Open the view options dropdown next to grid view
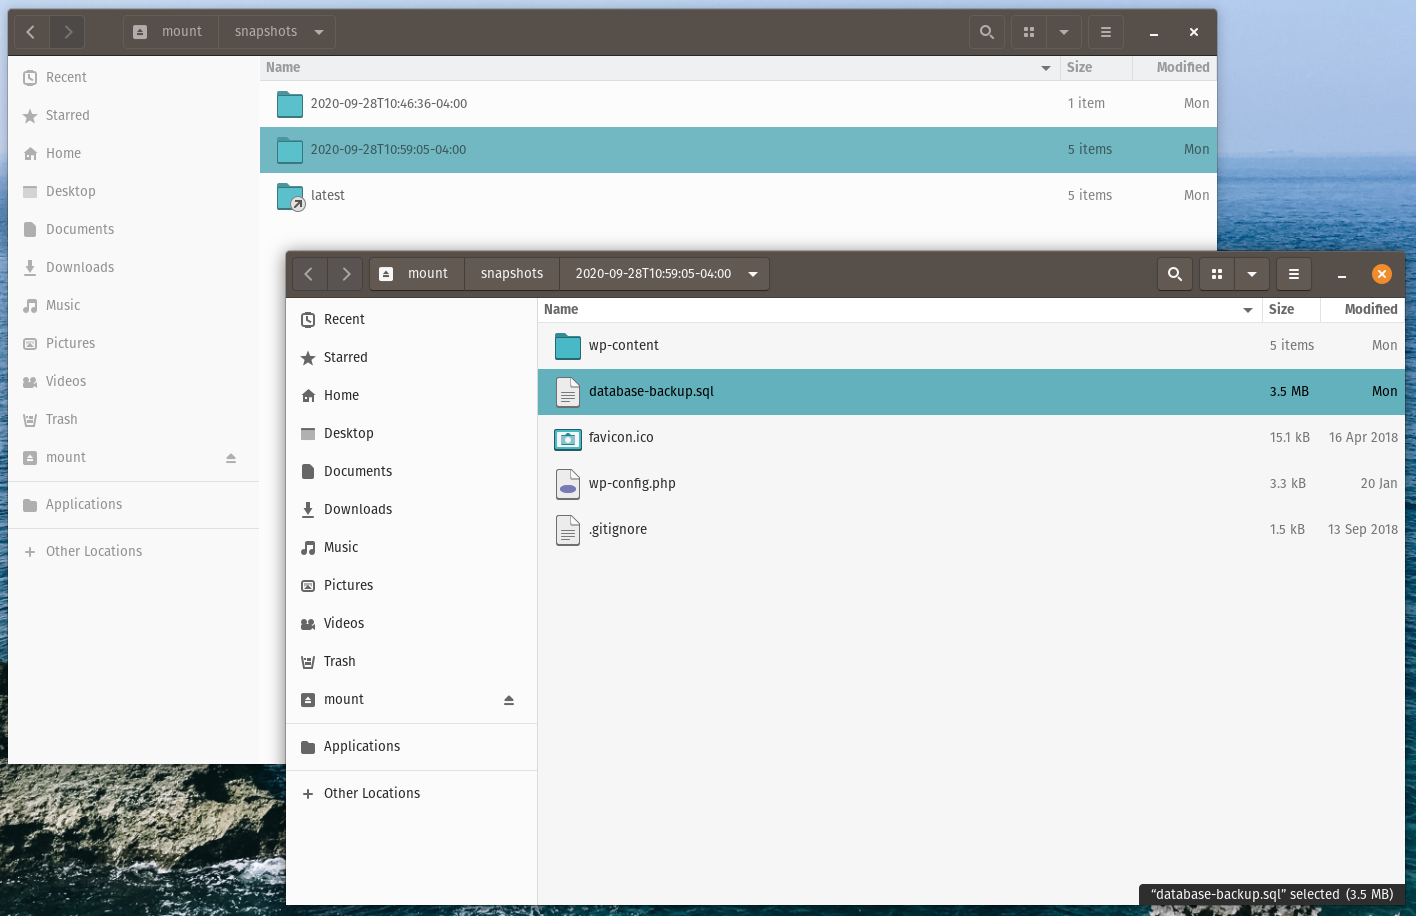 click(1252, 273)
